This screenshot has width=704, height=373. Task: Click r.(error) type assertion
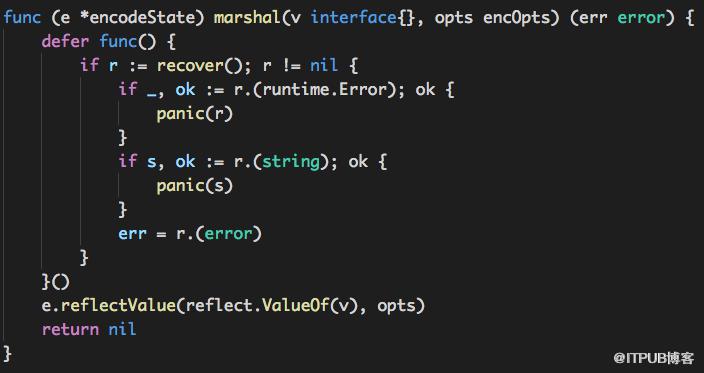[219, 234]
